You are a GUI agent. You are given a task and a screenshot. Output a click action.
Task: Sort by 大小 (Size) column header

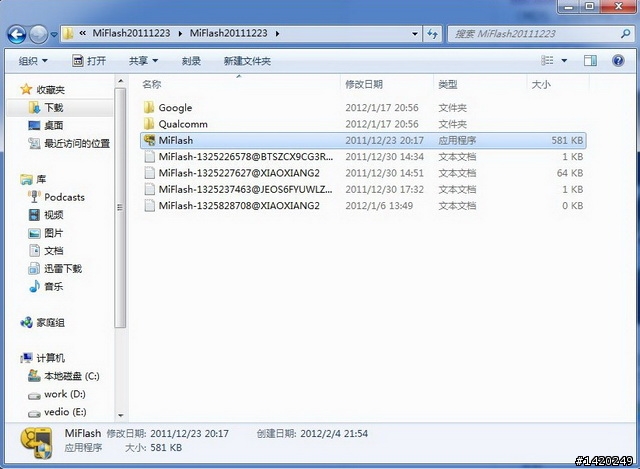[558, 84]
